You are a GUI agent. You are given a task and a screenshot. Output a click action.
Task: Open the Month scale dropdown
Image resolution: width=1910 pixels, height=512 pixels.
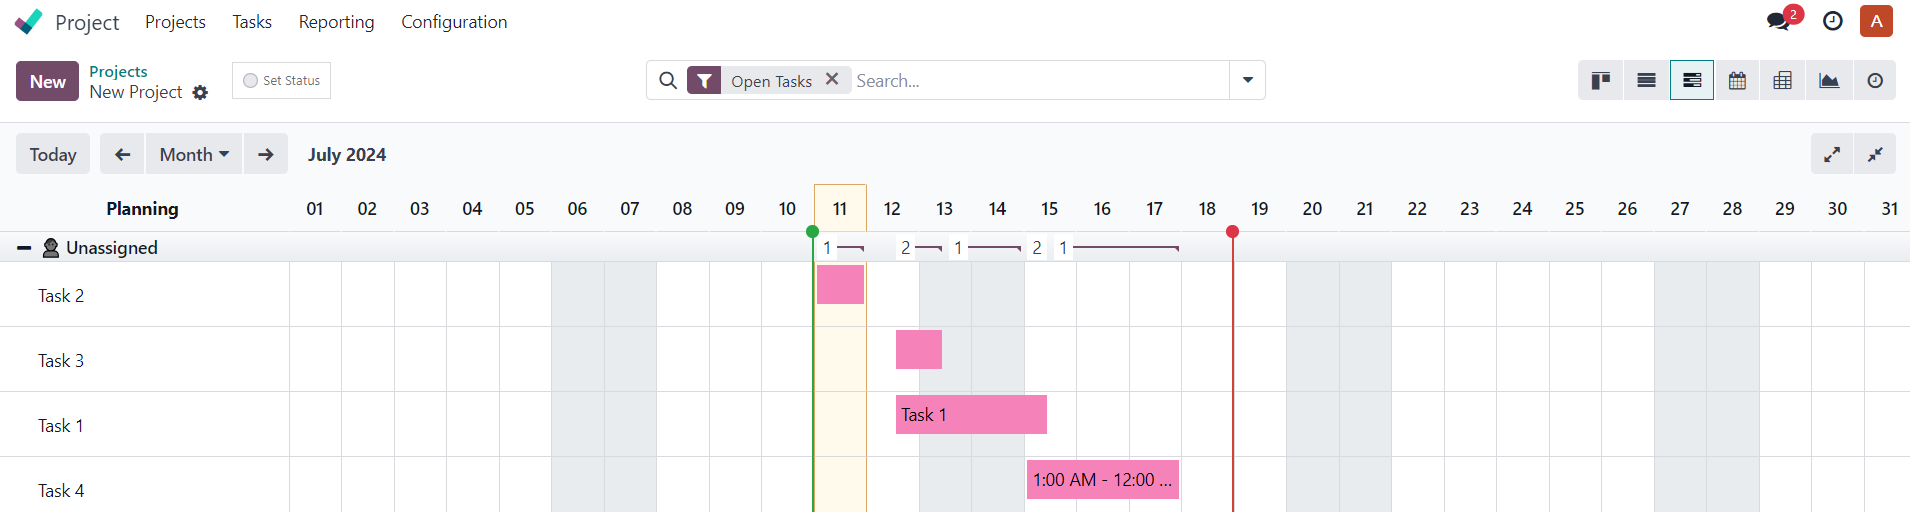pyautogui.click(x=194, y=154)
